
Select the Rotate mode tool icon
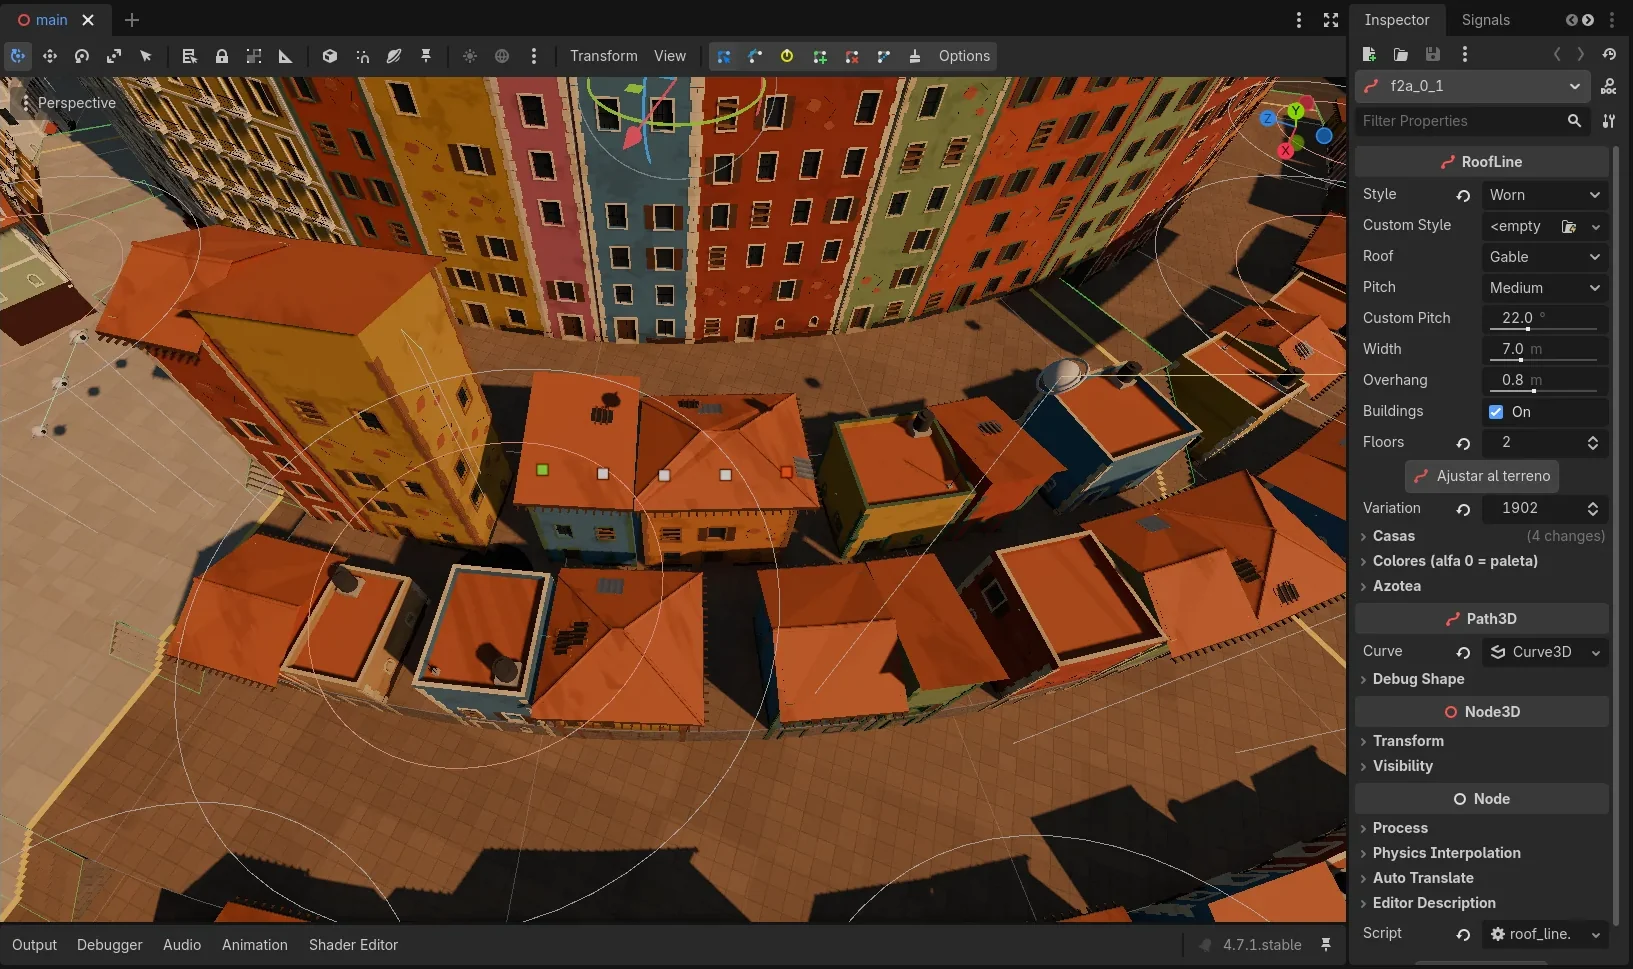click(x=82, y=56)
